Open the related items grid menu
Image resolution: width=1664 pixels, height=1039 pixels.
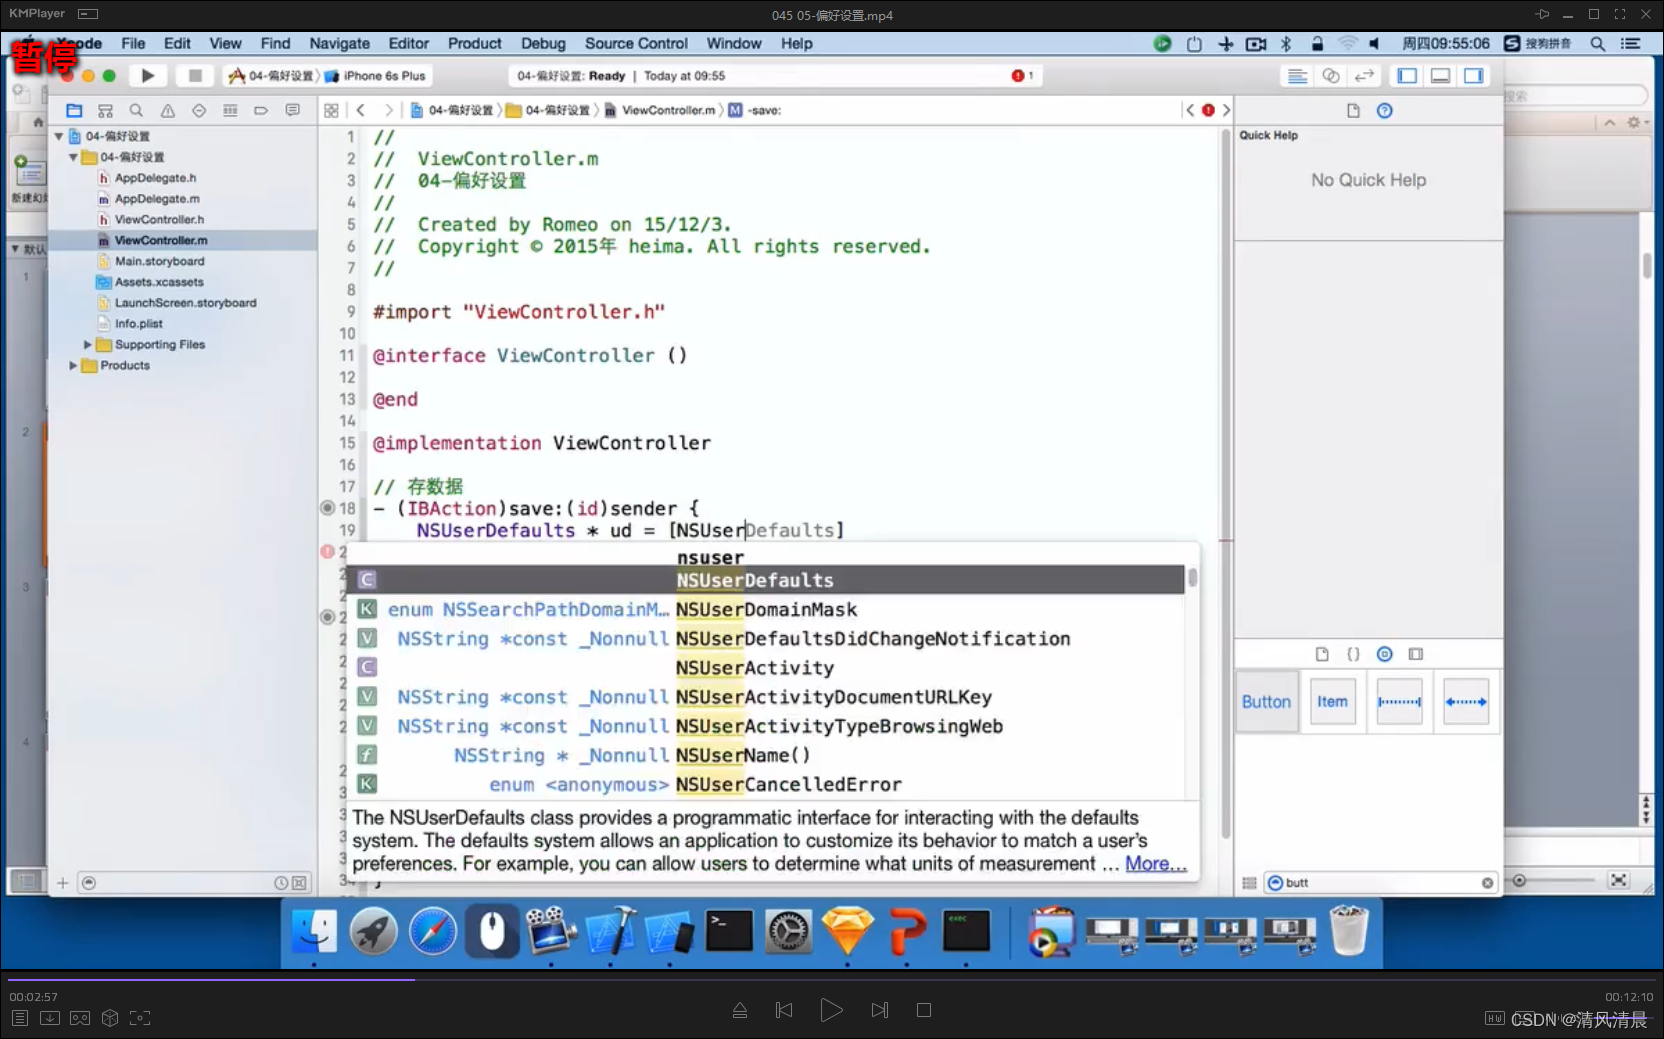pos(331,111)
